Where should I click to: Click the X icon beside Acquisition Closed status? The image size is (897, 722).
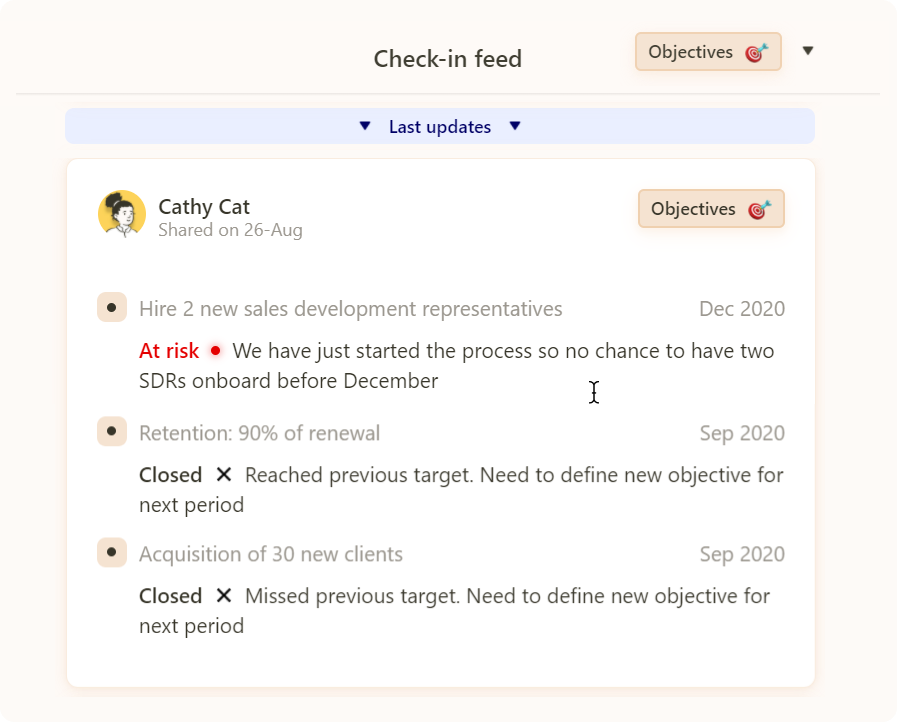[224, 596]
